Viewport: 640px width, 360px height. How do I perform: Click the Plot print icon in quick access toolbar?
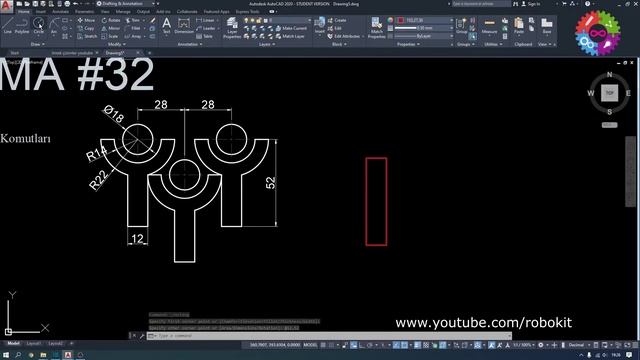point(67,4)
